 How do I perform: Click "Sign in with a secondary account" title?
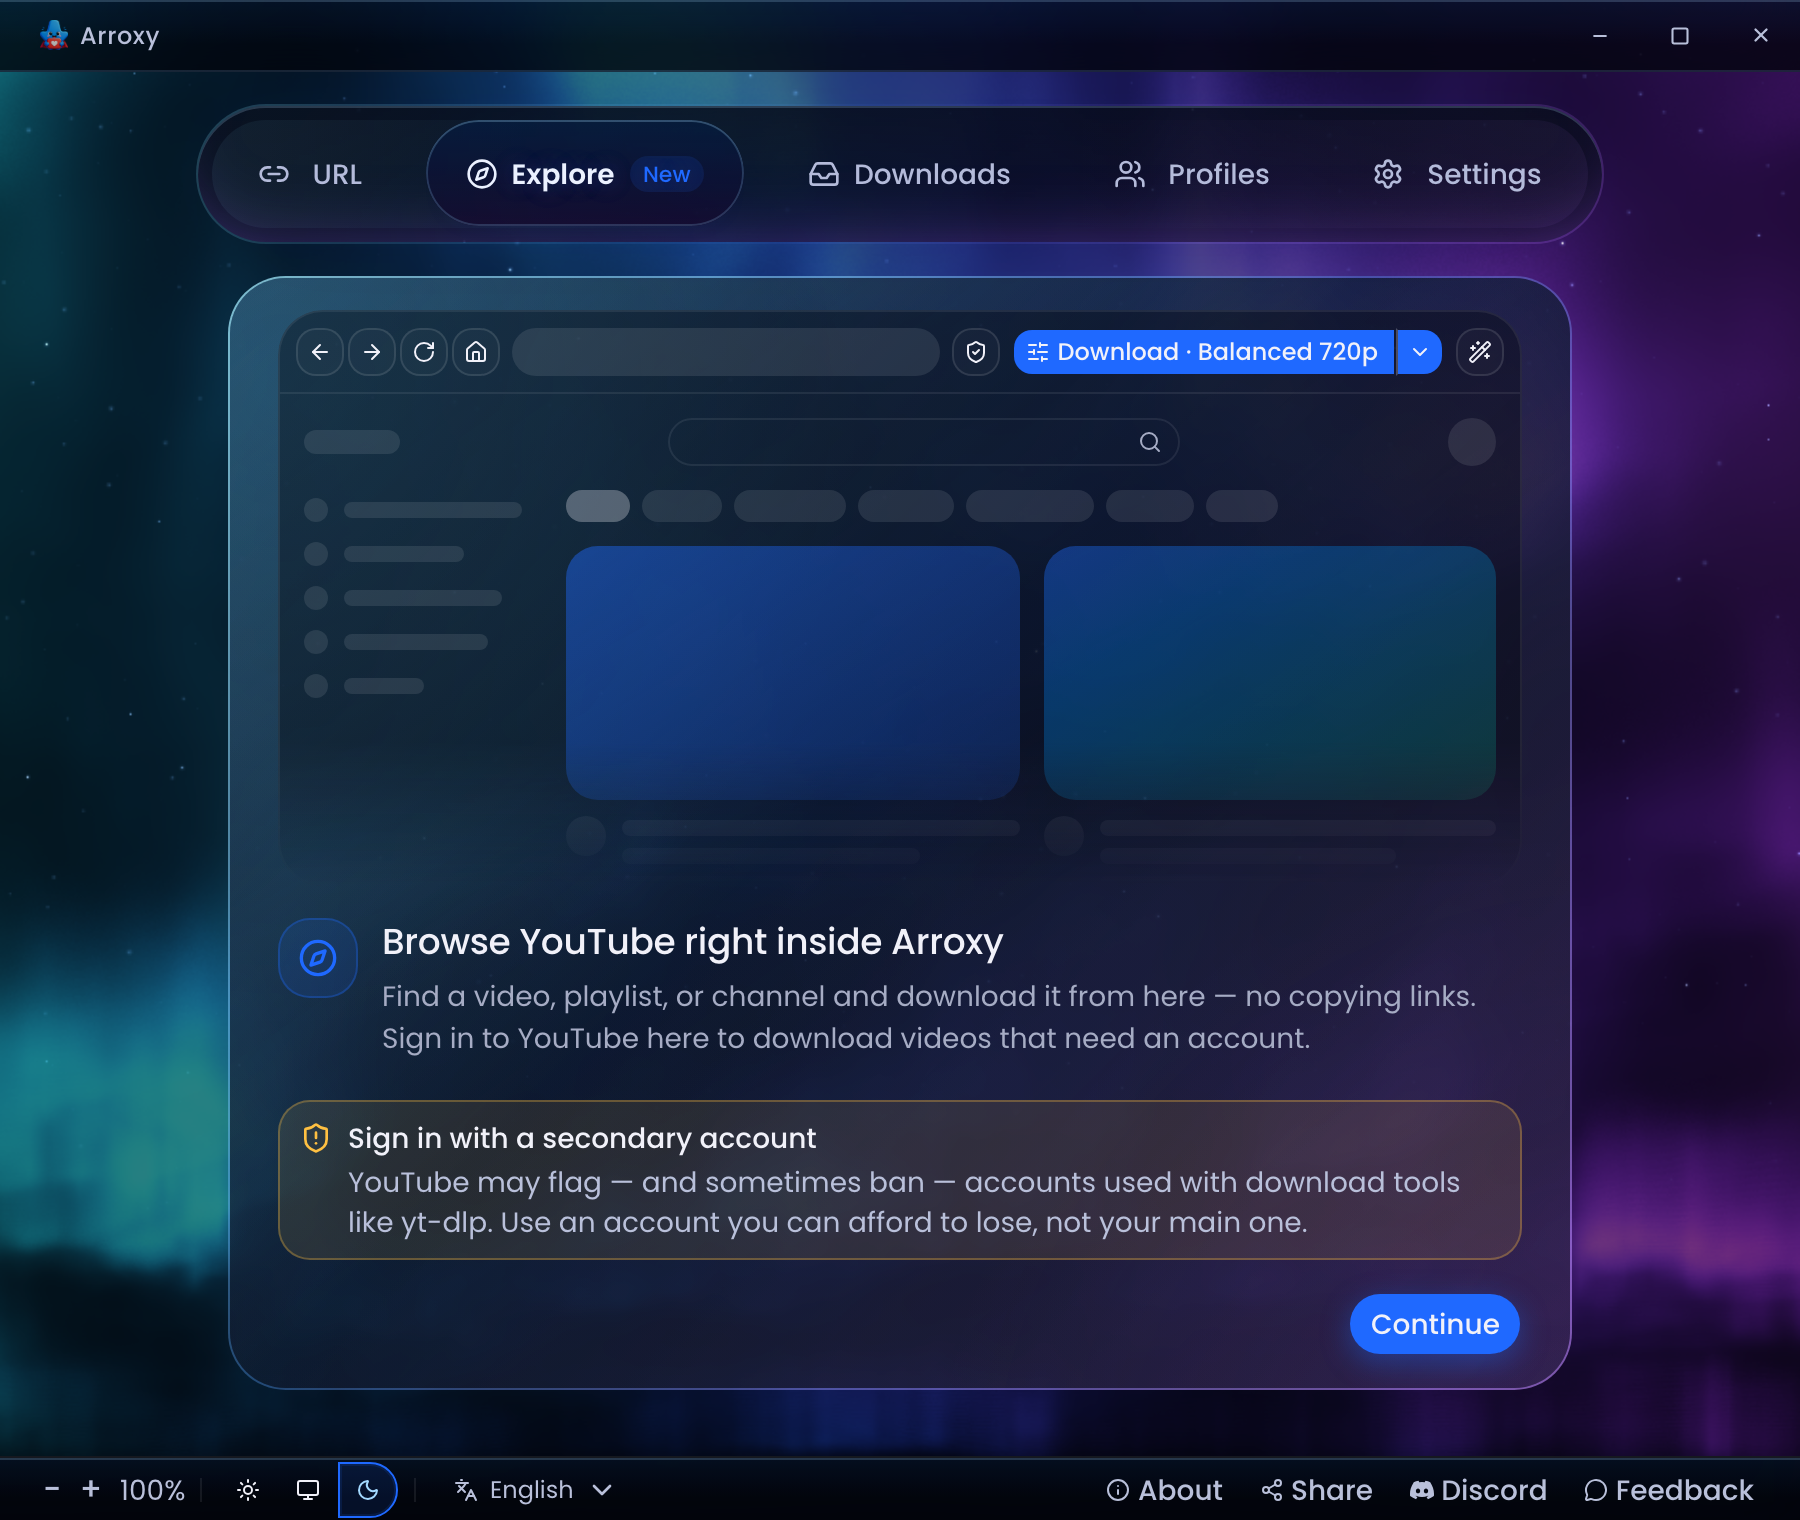582,1138
